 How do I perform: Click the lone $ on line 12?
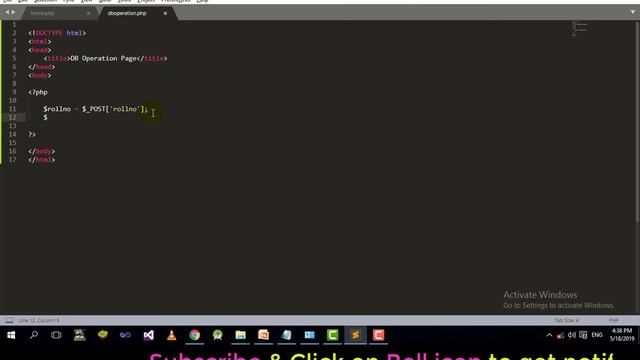click(x=45, y=118)
